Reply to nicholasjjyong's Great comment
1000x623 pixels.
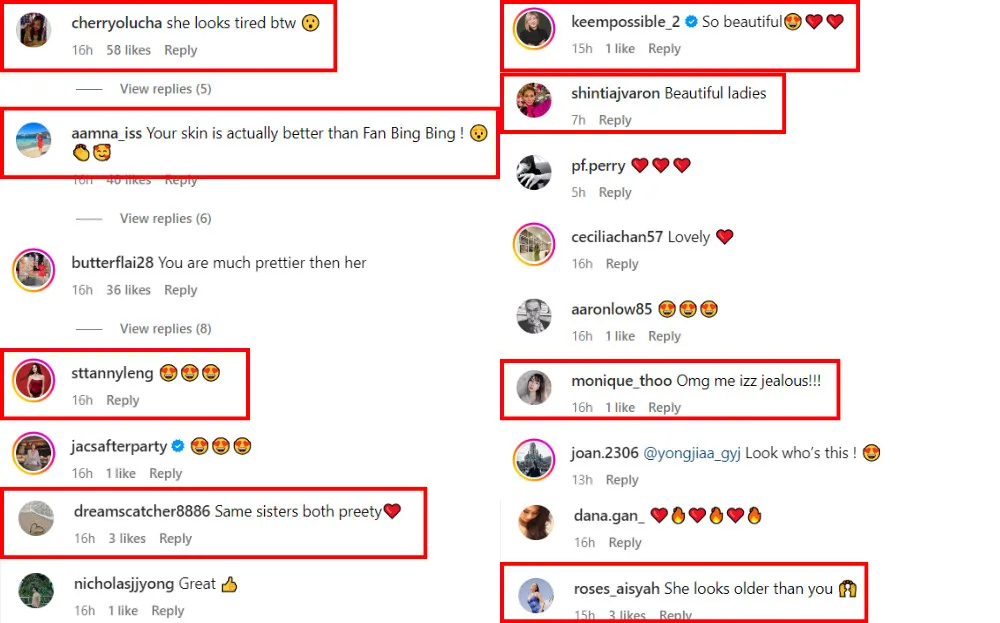coord(167,611)
